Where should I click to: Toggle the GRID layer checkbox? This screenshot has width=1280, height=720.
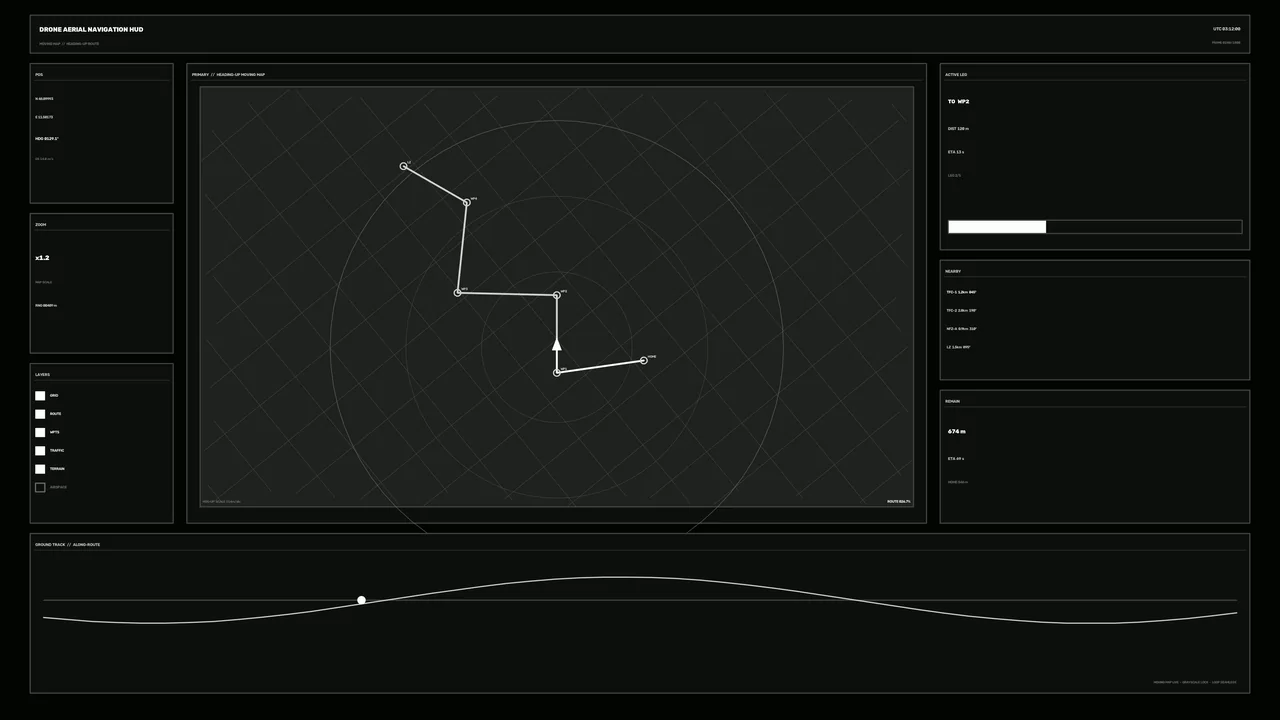[x=40, y=396]
